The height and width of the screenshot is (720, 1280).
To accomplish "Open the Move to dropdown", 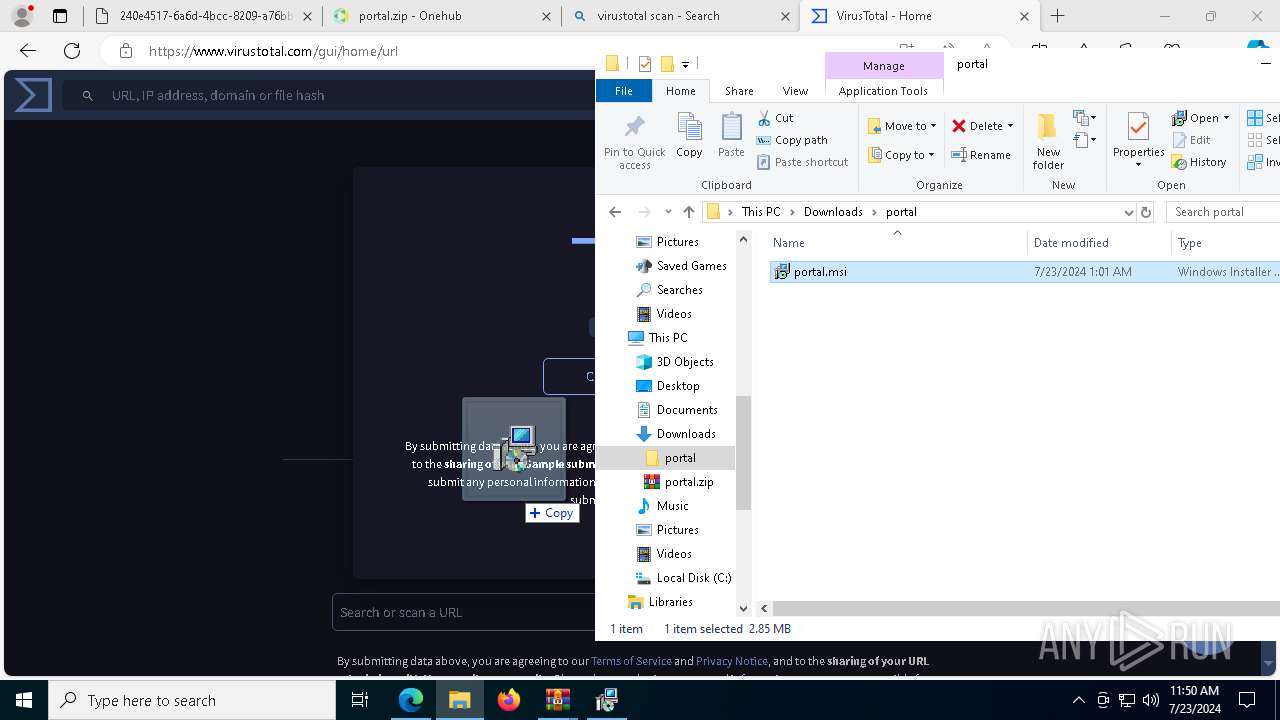I will (902, 126).
